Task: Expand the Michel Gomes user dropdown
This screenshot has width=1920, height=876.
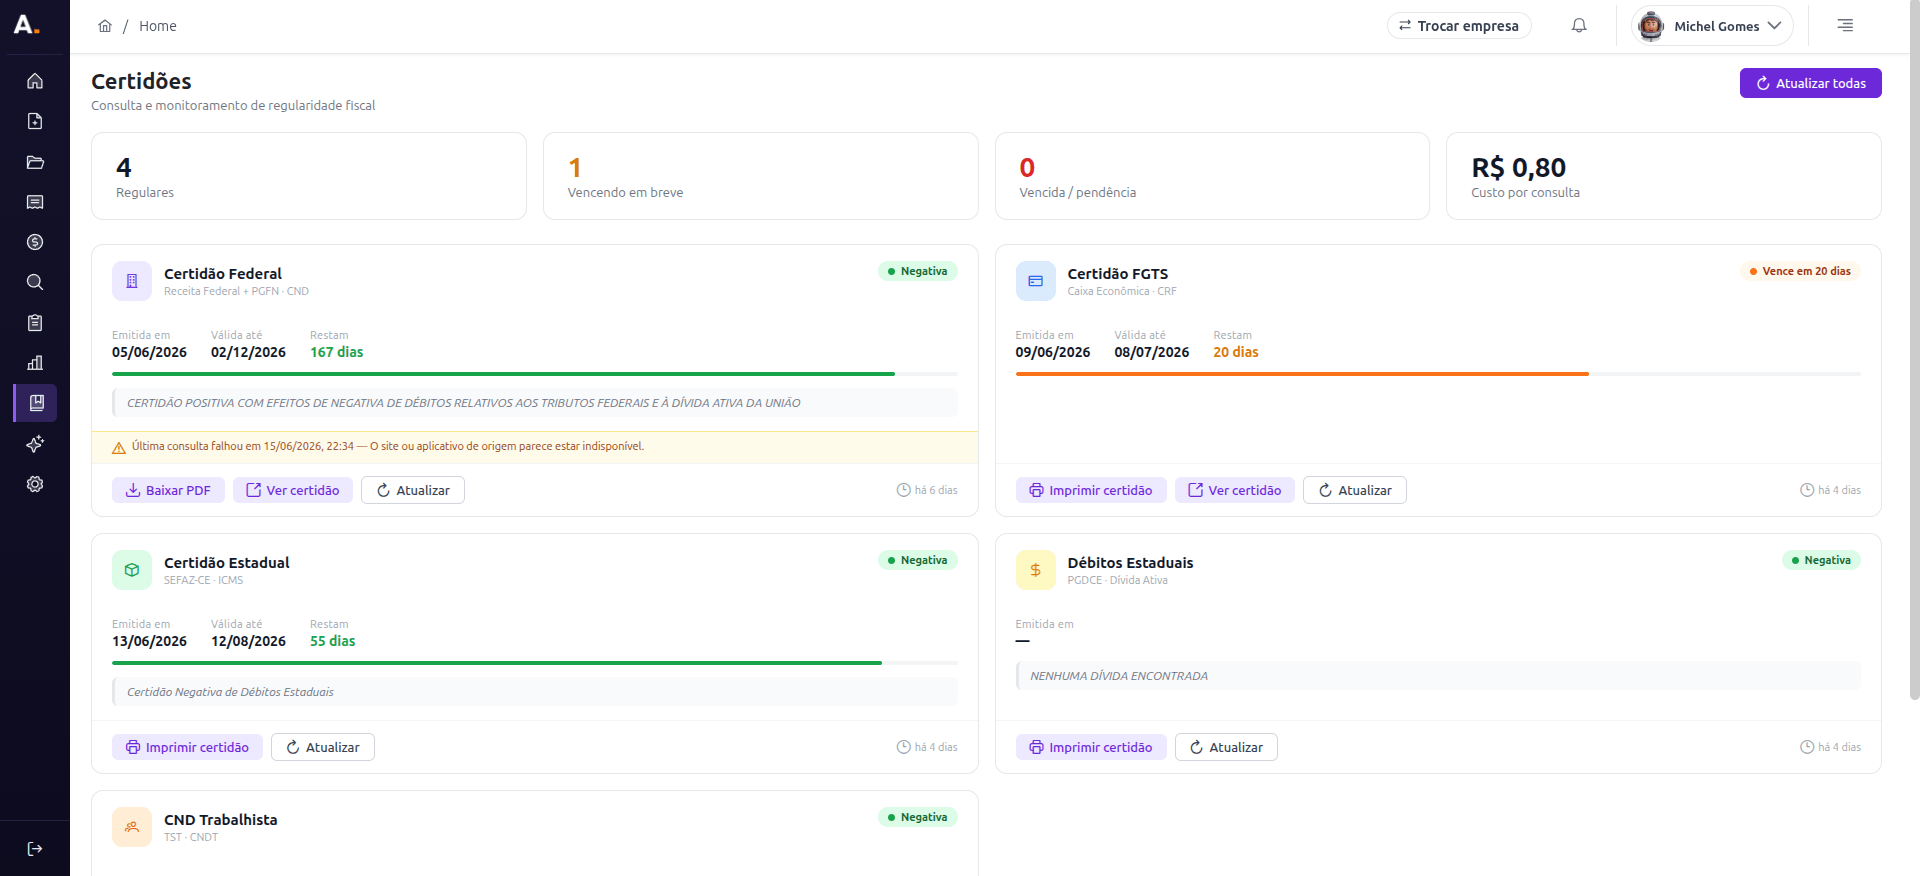Action: [x=1712, y=26]
